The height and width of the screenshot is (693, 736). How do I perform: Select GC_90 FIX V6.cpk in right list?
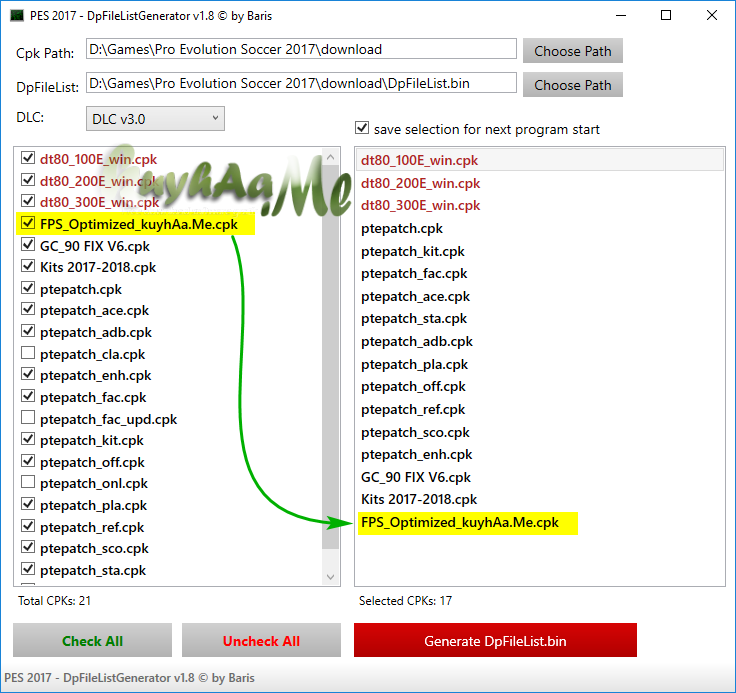(539, 477)
